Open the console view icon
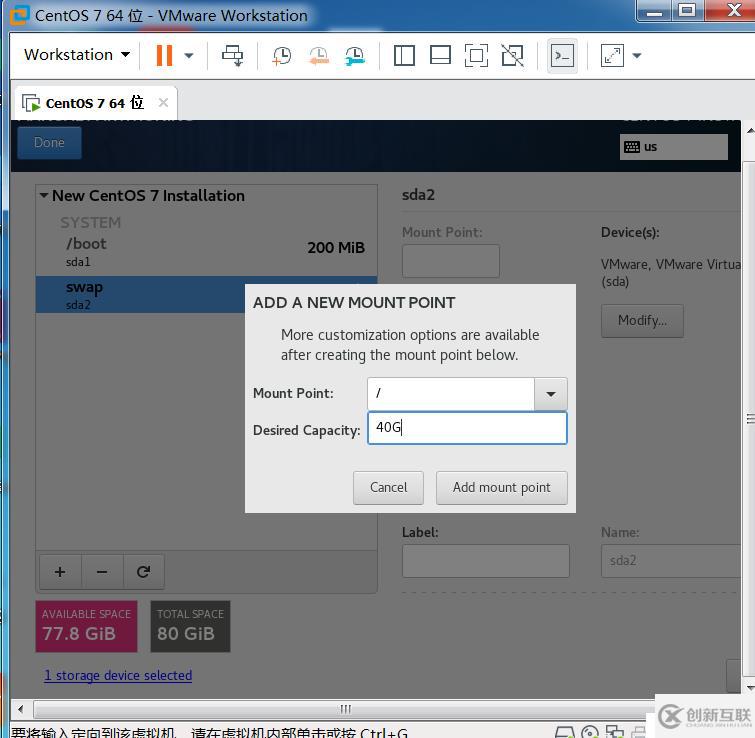Screen dimensions: 755x738 pos(562,56)
